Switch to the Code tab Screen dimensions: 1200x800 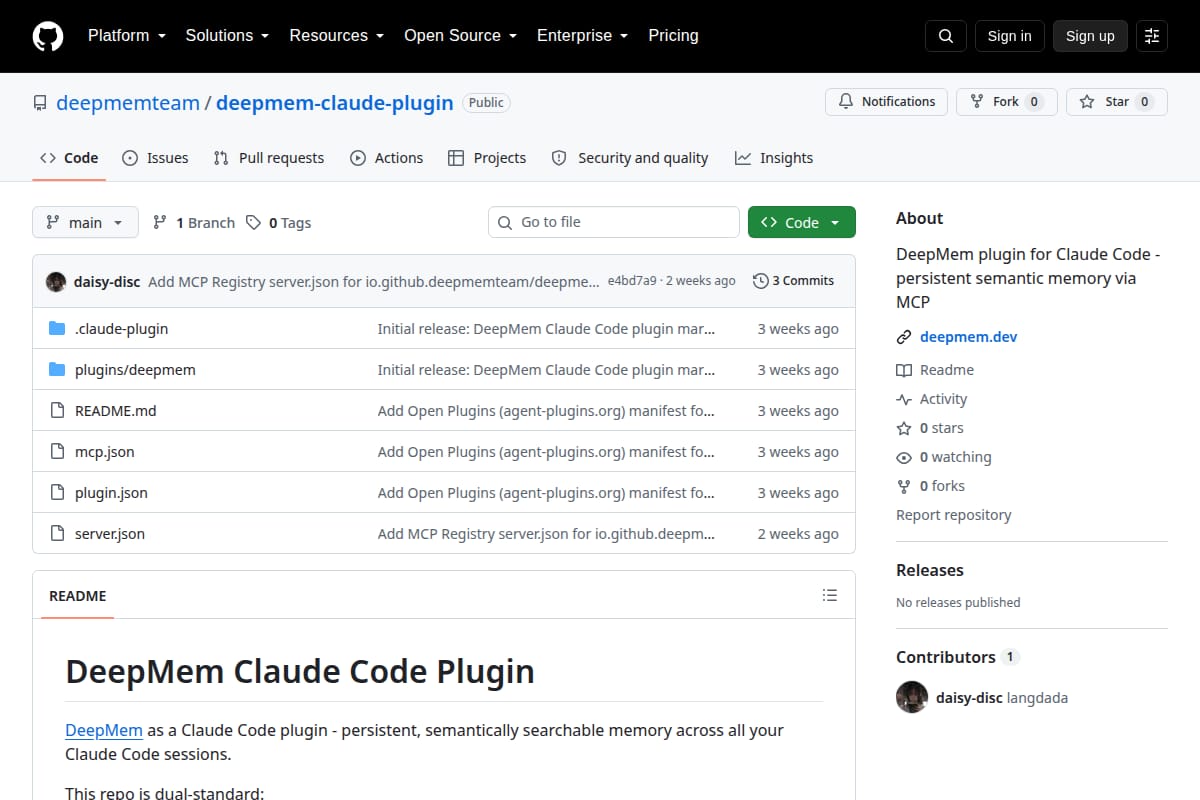click(69, 158)
